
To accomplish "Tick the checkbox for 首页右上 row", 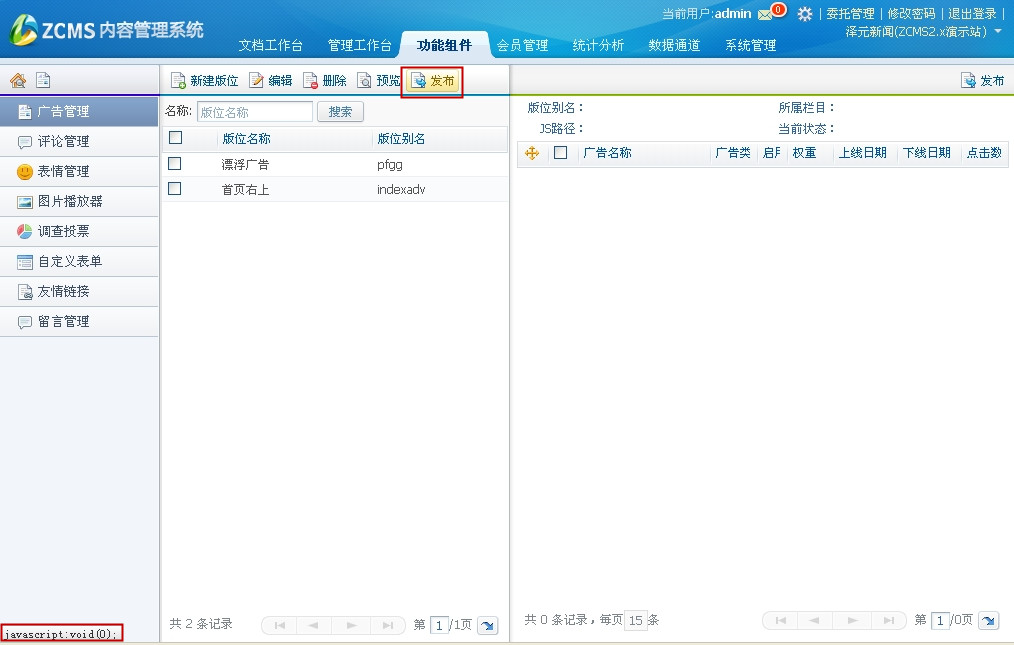I will [x=175, y=188].
